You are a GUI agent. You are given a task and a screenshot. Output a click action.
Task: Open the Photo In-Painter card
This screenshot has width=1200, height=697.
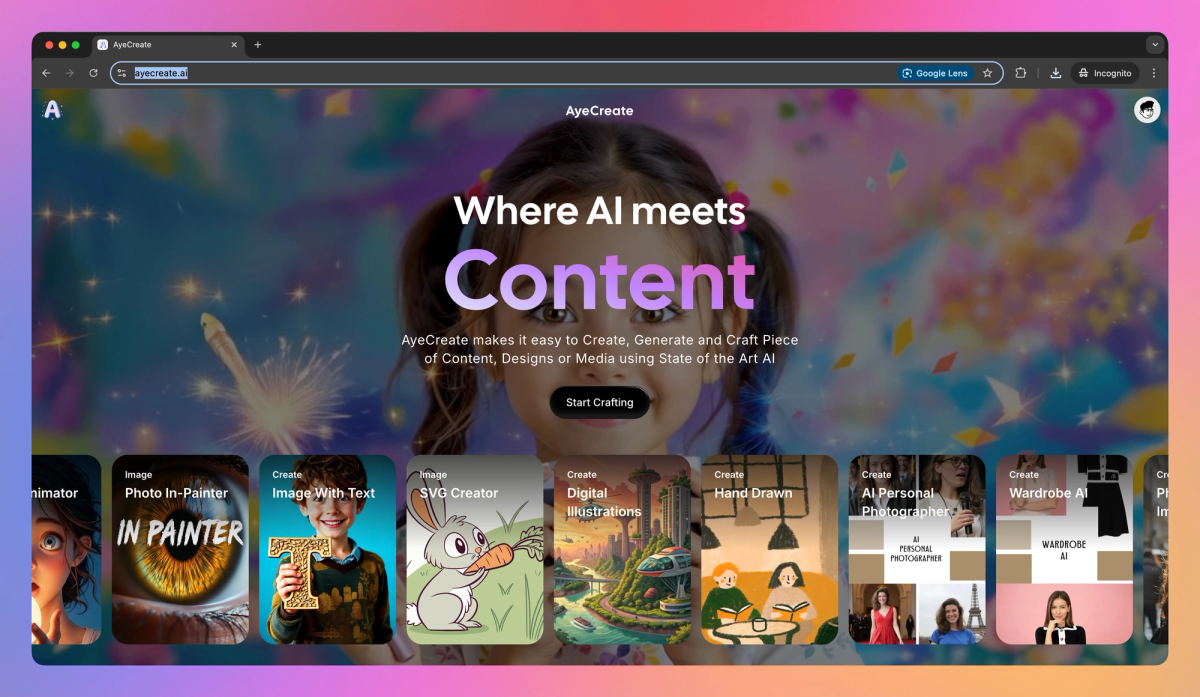(181, 550)
